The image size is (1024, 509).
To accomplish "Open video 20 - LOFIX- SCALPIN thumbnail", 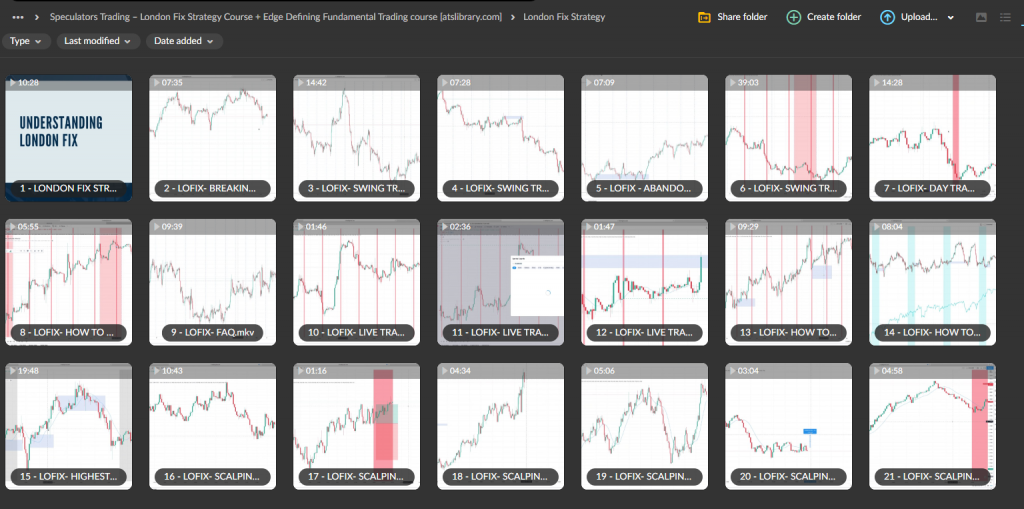I will click(x=788, y=426).
